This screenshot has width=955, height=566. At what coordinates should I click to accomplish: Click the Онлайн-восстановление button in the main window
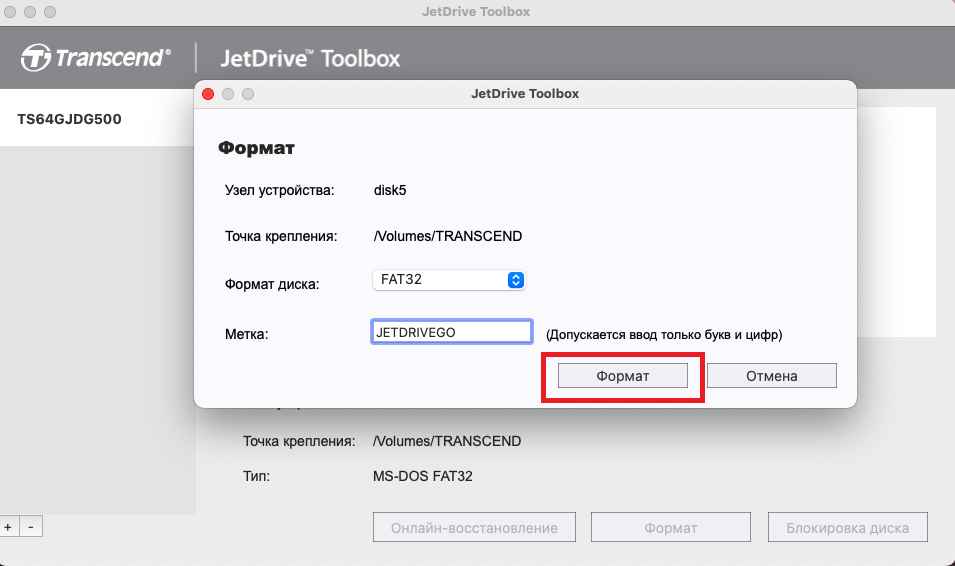pyautogui.click(x=474, y=528)
